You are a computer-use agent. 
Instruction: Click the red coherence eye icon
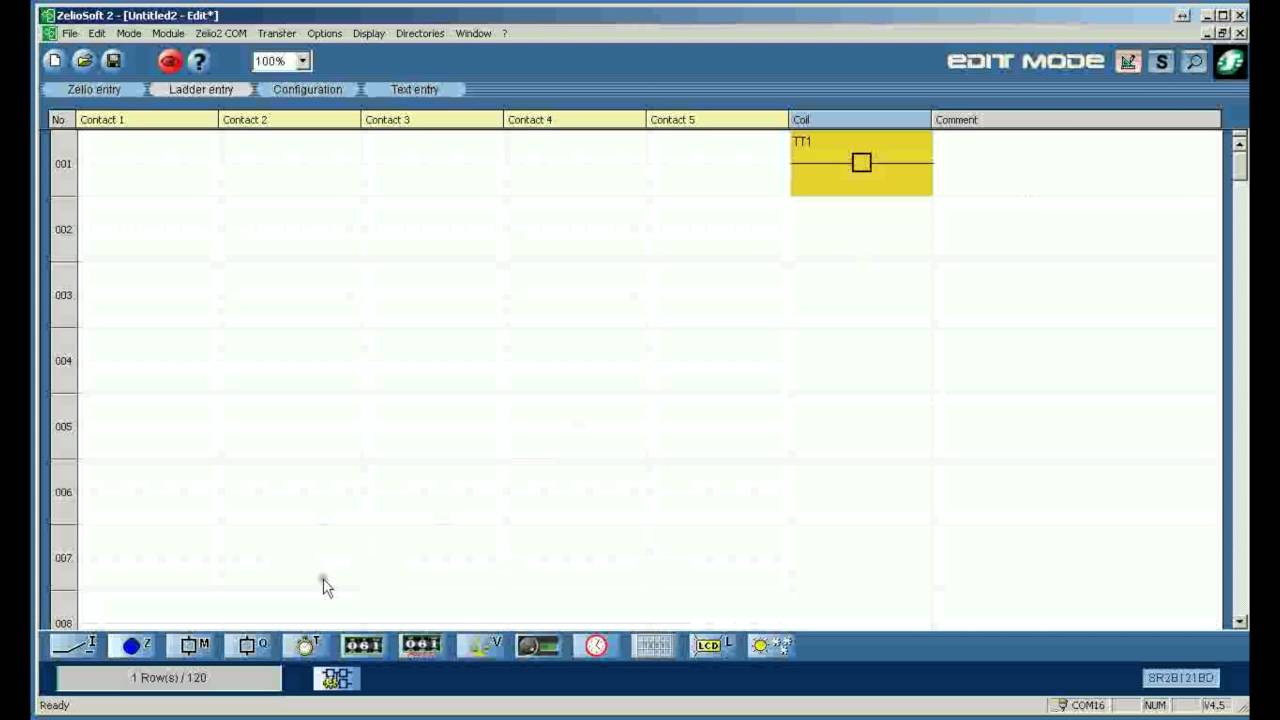[170, 62]
